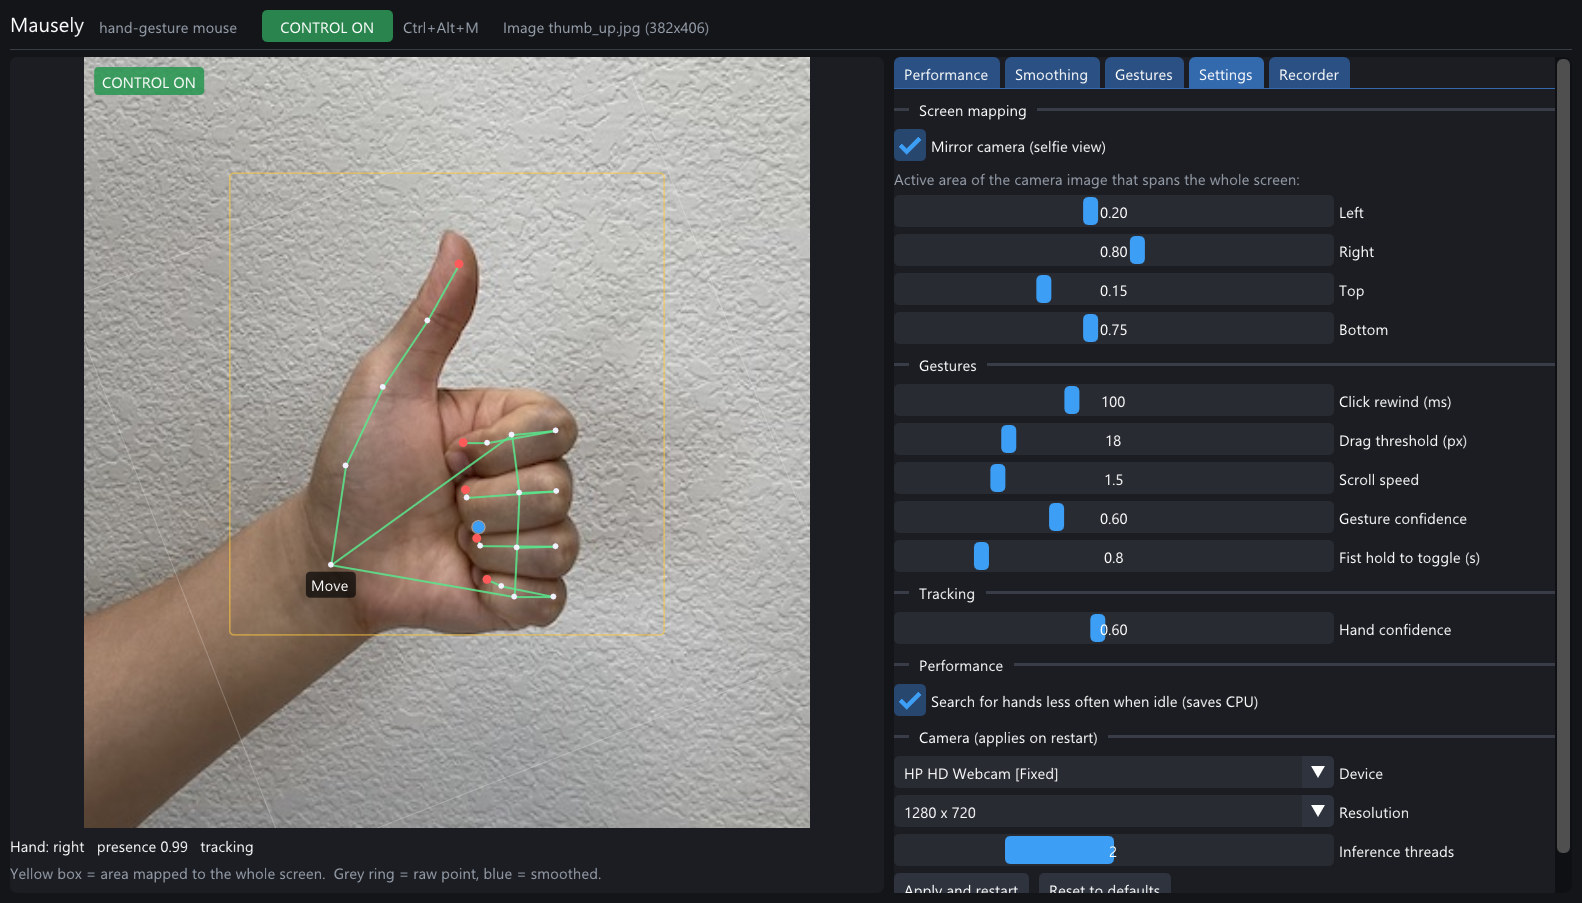Viewport: 1582px width, 903px height.
Task: Click the Drag threshold (px) slider handle
Action: [1008, 440]
